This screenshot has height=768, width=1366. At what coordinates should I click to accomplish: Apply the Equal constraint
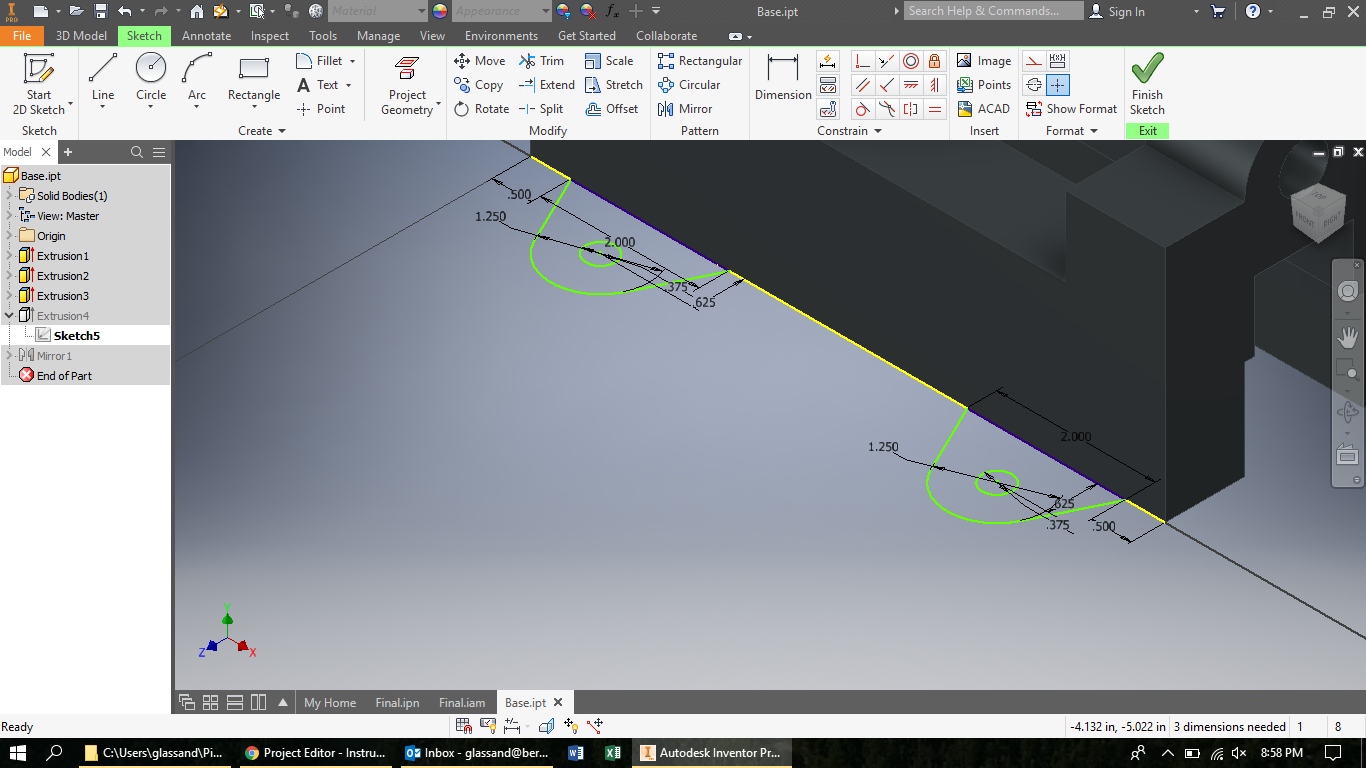click(935, 109)
